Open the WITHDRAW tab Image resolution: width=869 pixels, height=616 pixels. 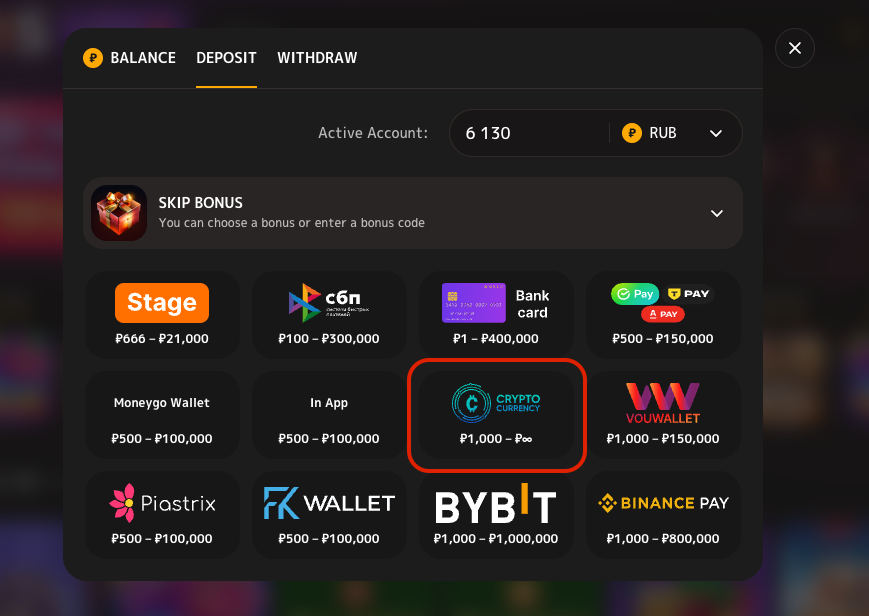tap(317, 58)
